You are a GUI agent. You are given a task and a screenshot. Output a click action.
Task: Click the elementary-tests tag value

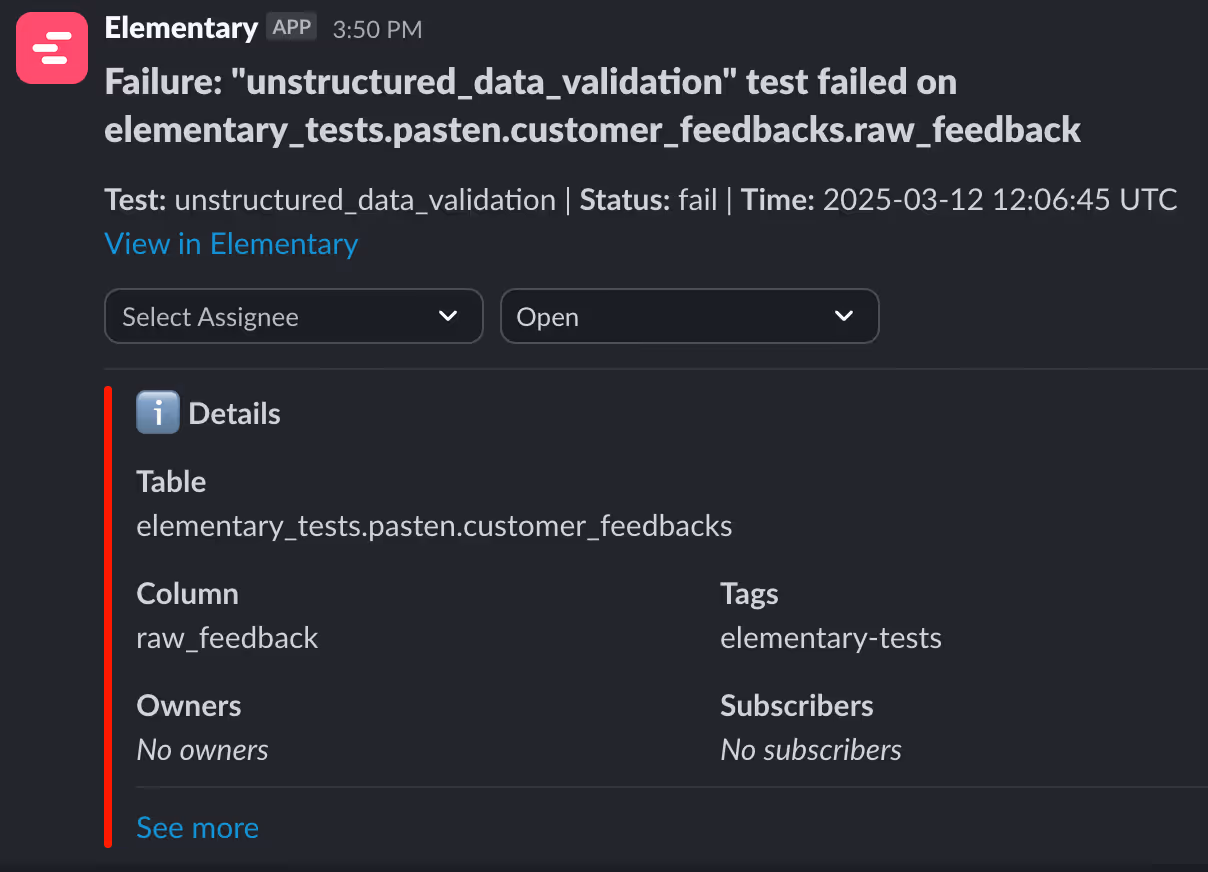point(830,638)
